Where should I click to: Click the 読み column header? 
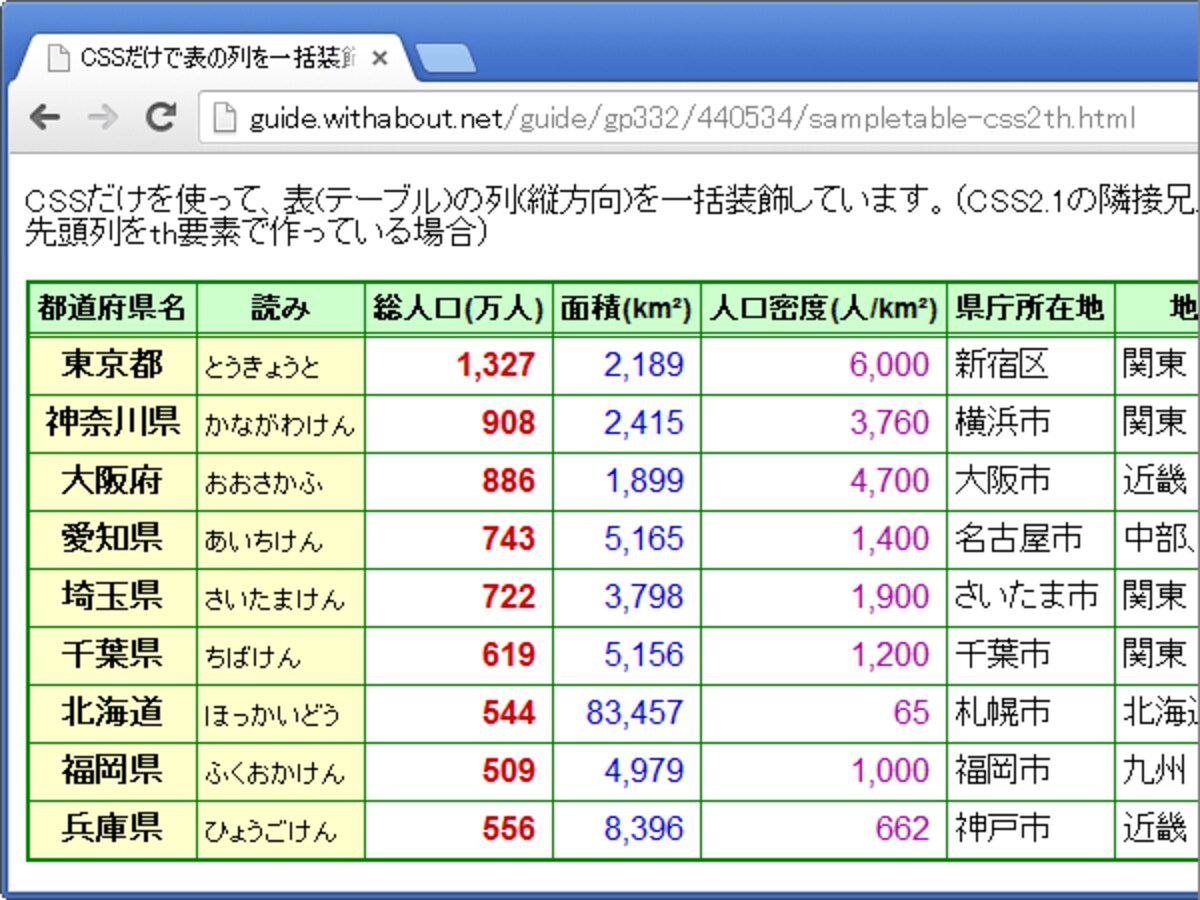281,308
